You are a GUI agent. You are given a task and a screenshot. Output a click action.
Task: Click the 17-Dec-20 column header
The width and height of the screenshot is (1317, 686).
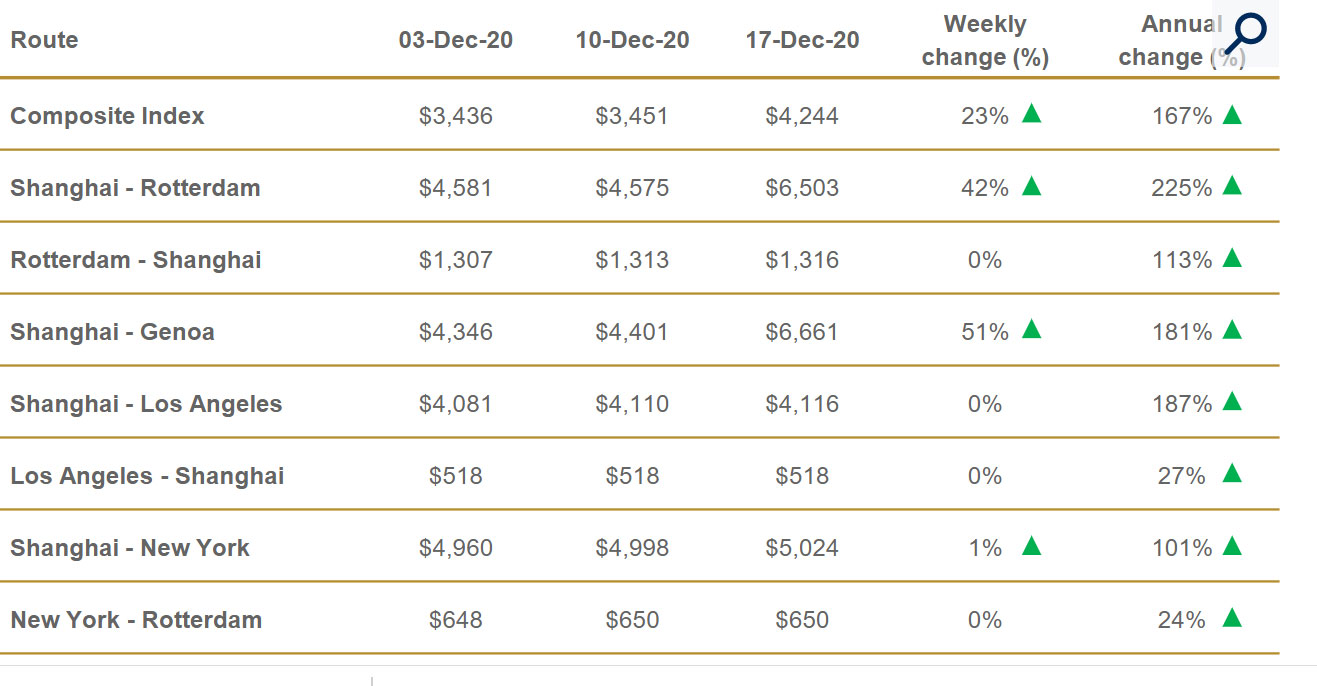[x=802, y=40]
